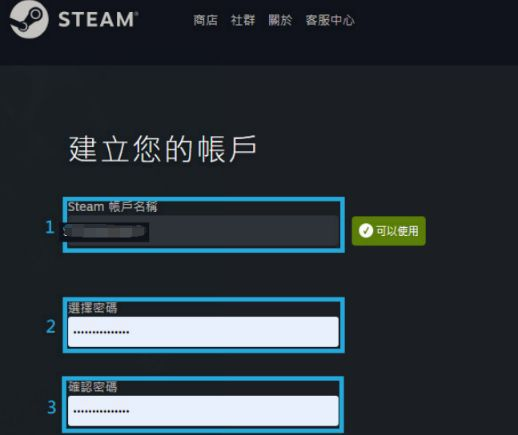This screenshot has height=435, width=518.
Task: Open the 社群 community menu
Action: (x=243, y=20)
